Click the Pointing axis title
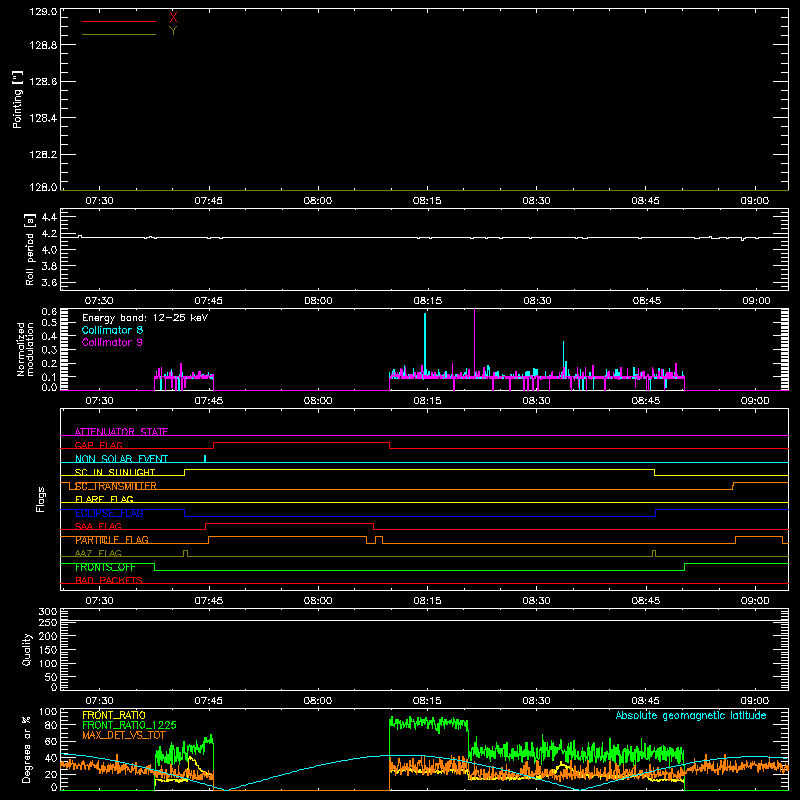This screenshot has height=800, width=800. 17,99
